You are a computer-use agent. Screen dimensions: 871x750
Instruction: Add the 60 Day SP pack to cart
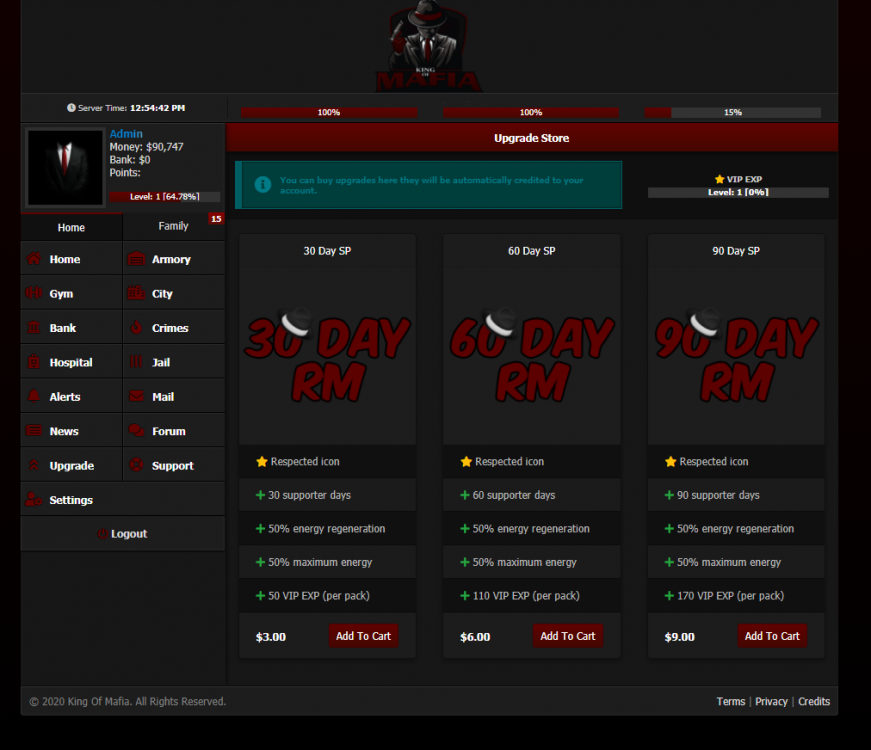pos(567,636)
